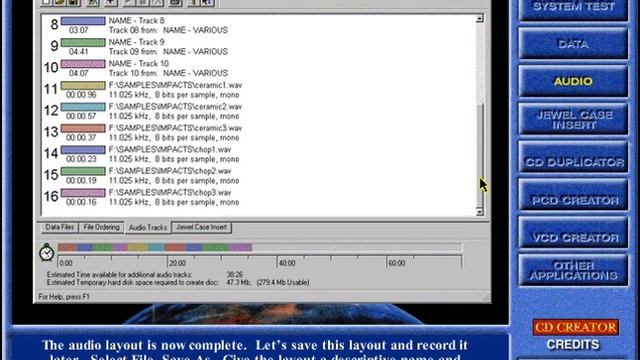Select track 9 'NAME - Track 9'
The width and height of the screenshot is (640, 360).
(137, 42)
